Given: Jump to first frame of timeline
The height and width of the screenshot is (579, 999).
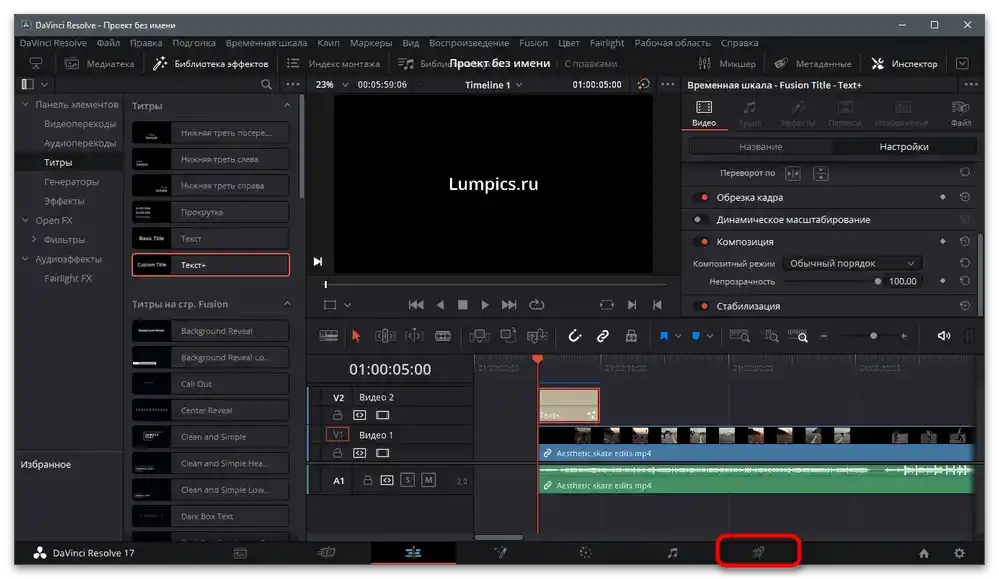Looking at the screenshot, I should [416, 305].
